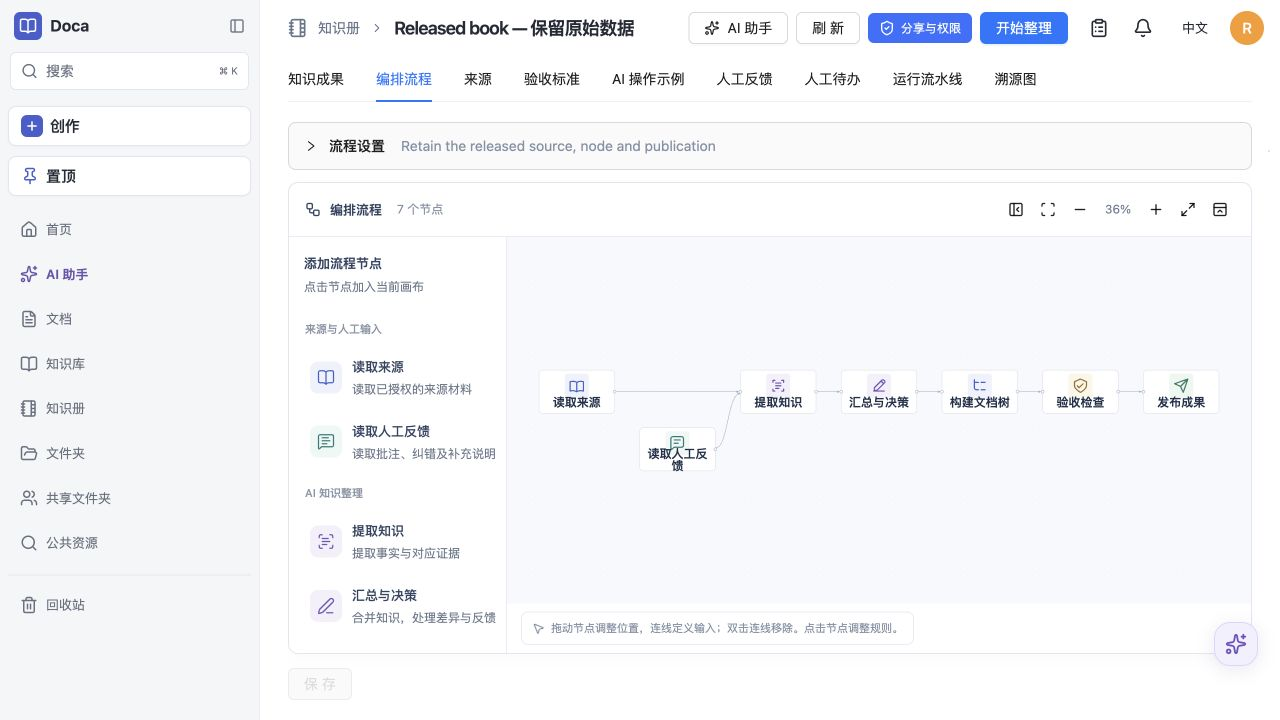Image resolution: width=1280 pixels, height=720 pixels.
Task: Open 共享文件夹 in the sidebar
Action: click(x=129, y=498)
